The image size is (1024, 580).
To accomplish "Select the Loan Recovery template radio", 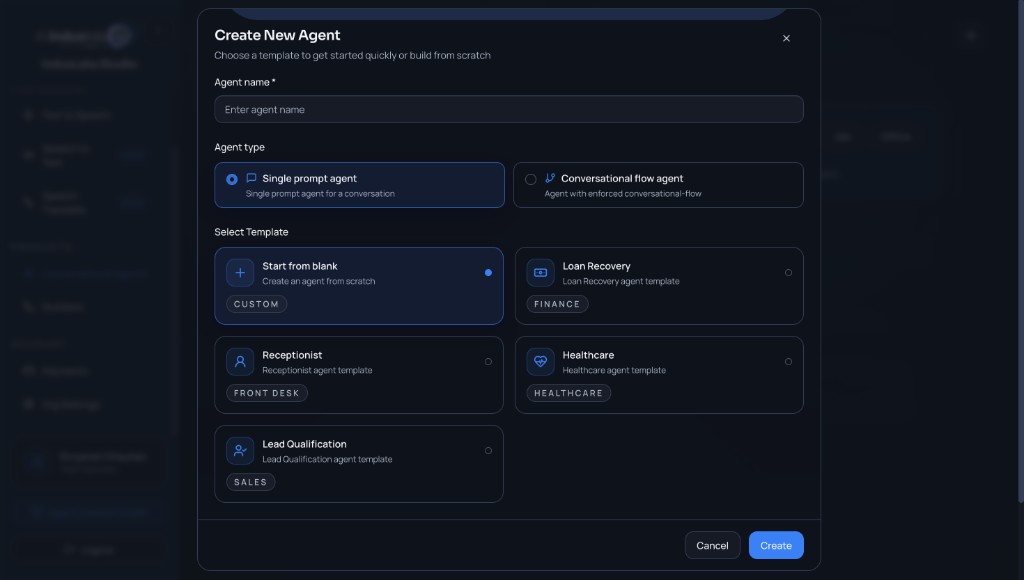I will (788, 272).
